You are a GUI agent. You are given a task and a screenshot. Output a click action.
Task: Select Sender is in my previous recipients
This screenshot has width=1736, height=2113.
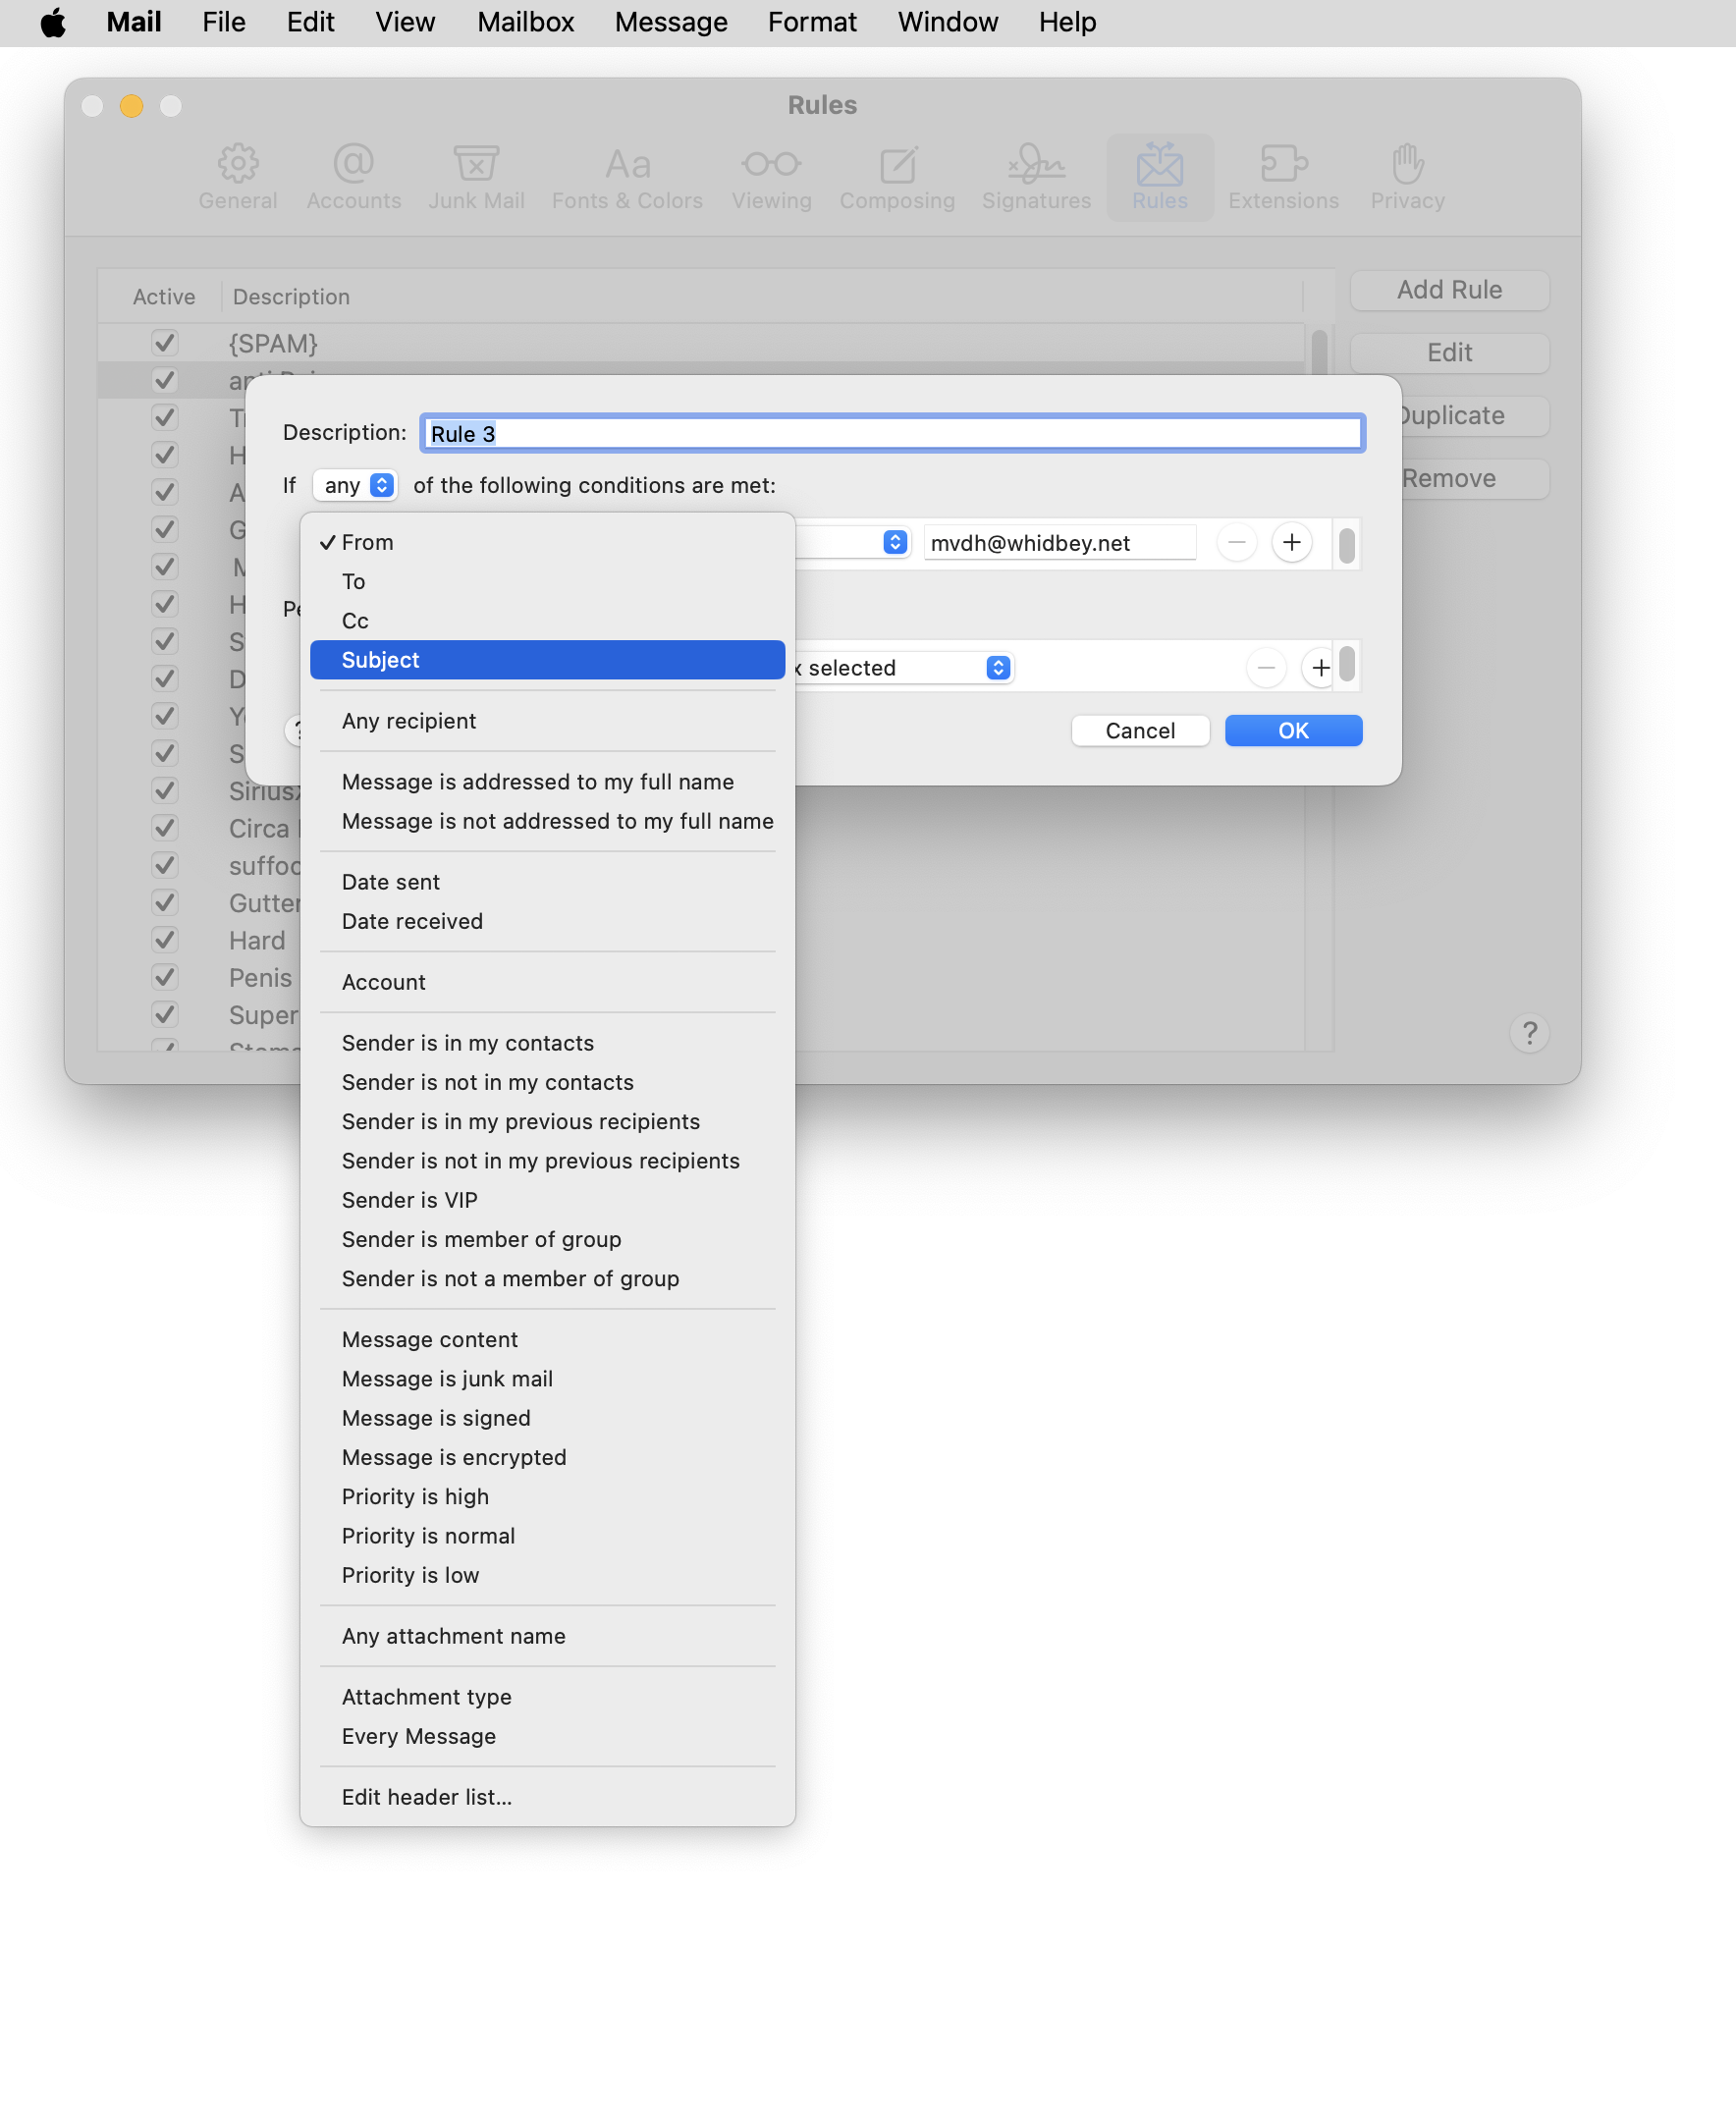click(547, 1121)
